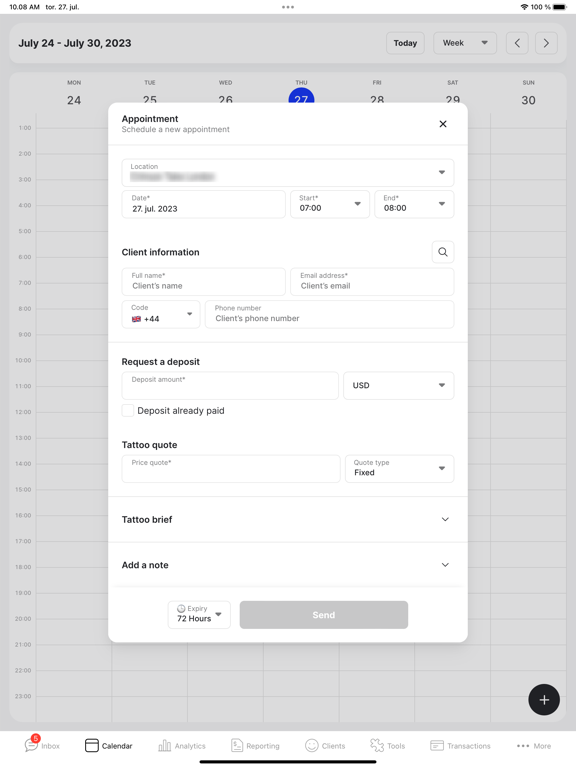Expand the Tattoo brief section

pos(288,519)
